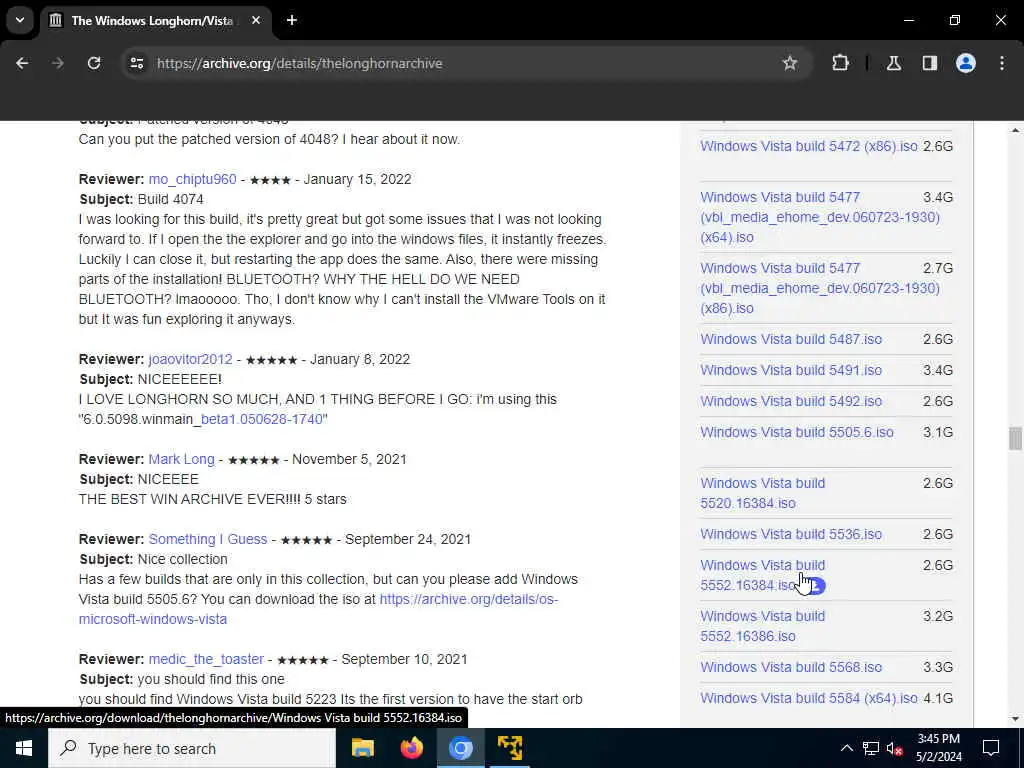Open the Extensions puzzle icon

point(840,63)
